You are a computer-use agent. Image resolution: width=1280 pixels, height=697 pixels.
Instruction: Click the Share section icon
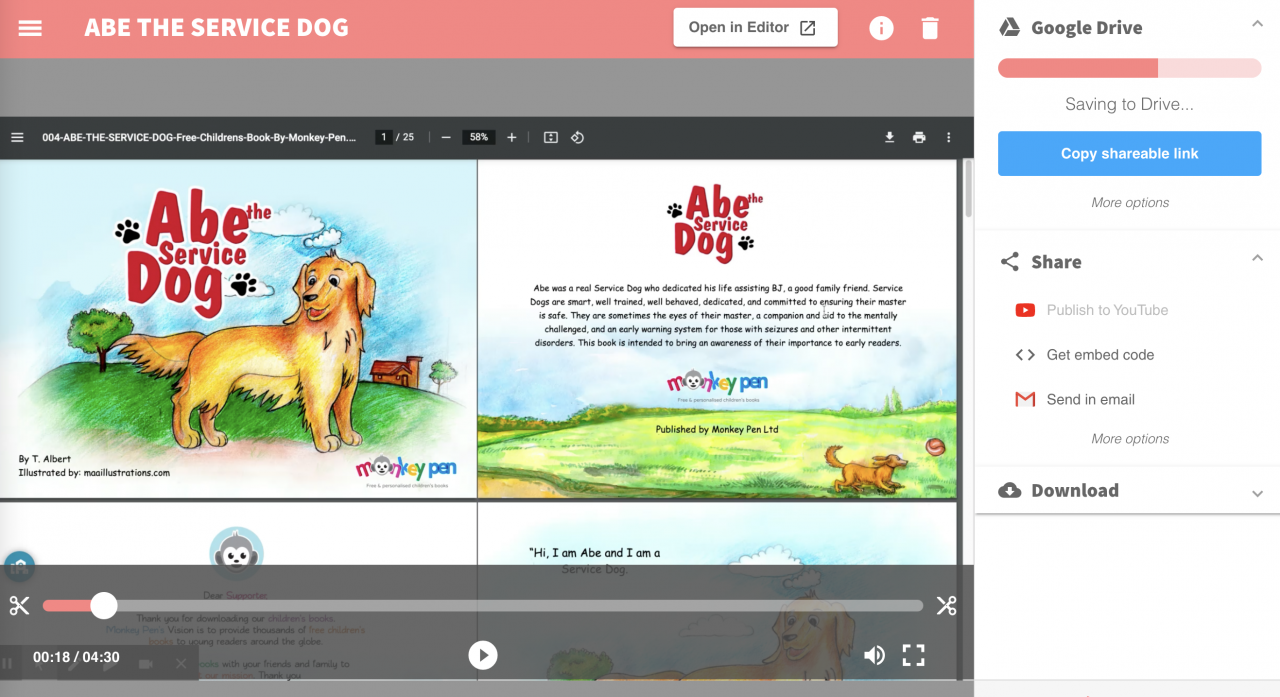coord(1010,262)
